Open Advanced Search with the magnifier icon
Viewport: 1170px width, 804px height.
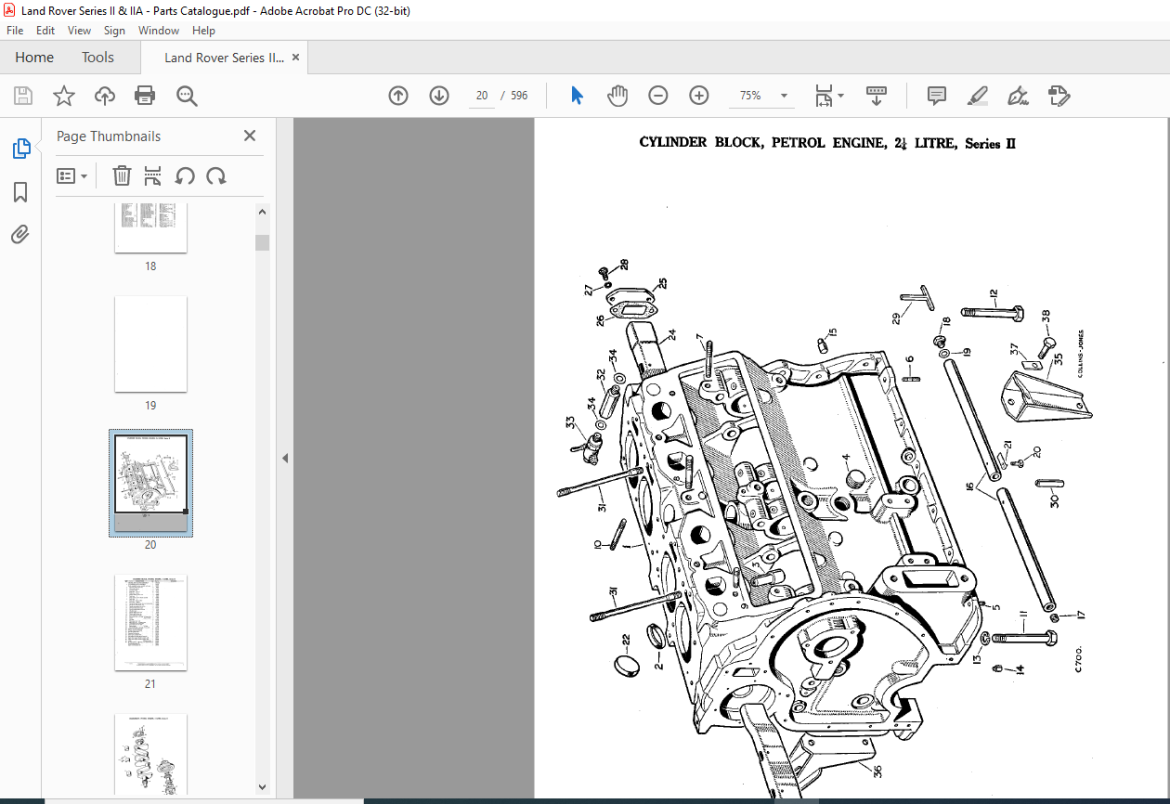point(186,95)
